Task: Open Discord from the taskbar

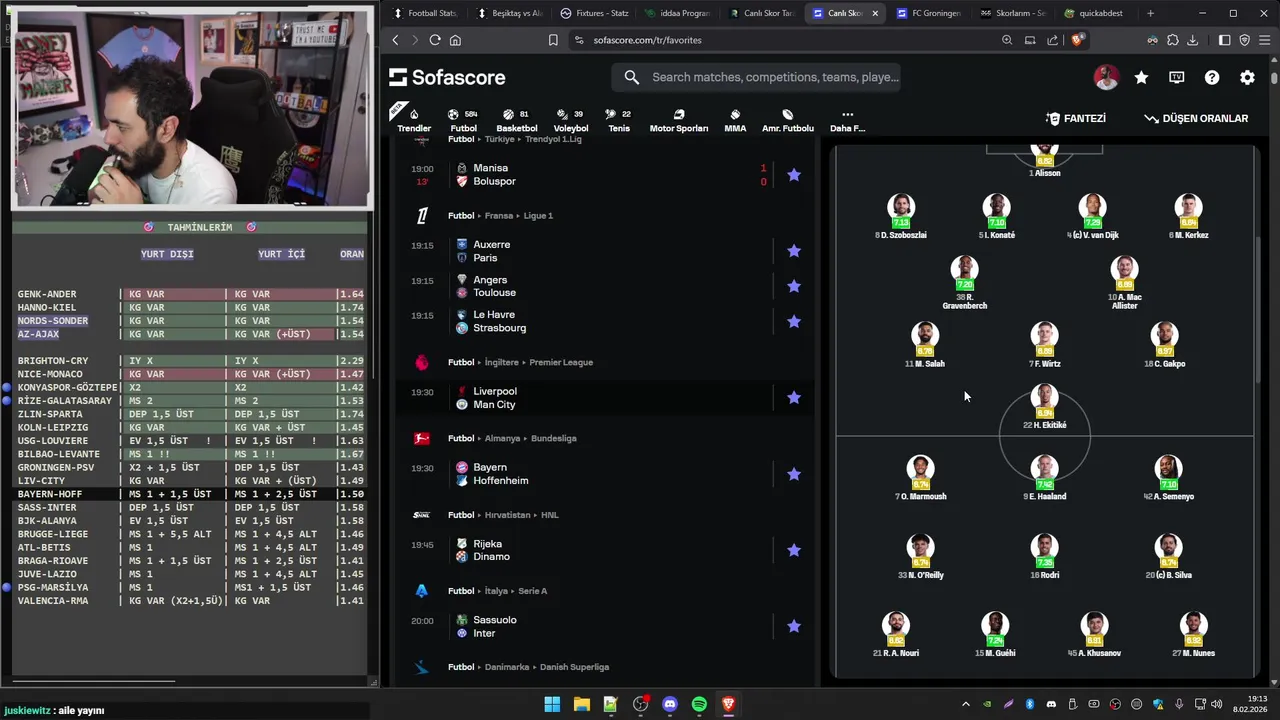Action: tap(670, 704)
